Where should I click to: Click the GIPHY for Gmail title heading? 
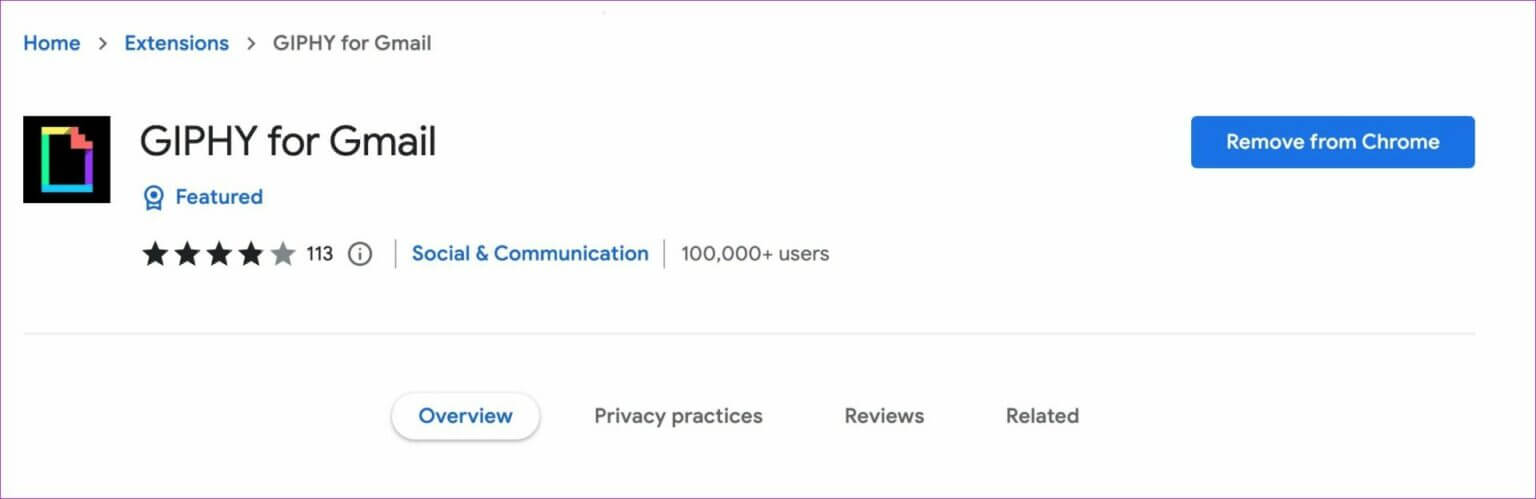click(x=288, y=142)
